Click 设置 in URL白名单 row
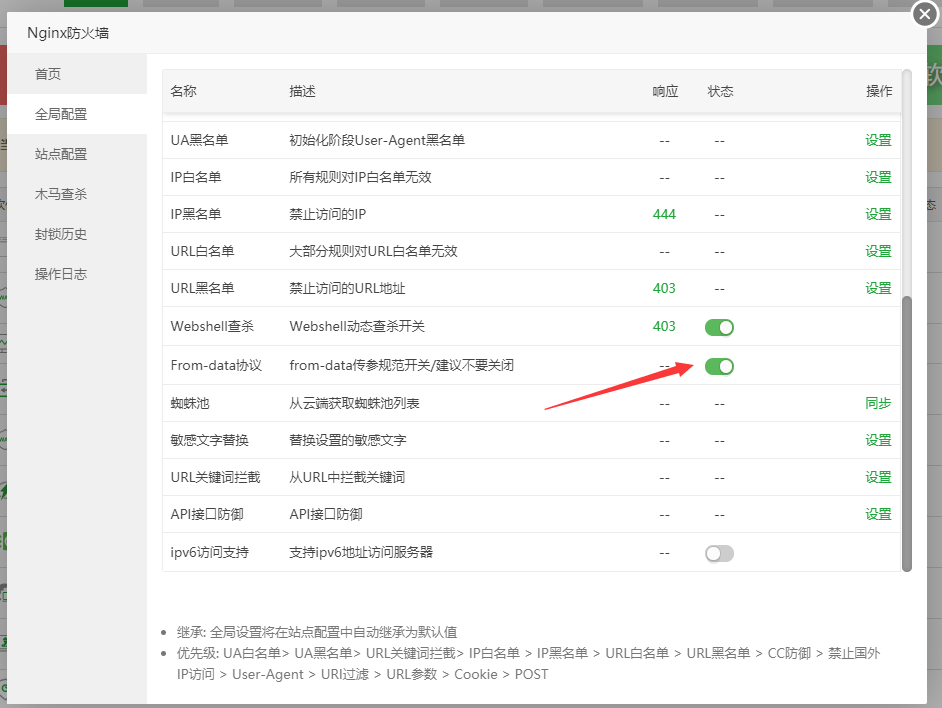 [878, 251]
